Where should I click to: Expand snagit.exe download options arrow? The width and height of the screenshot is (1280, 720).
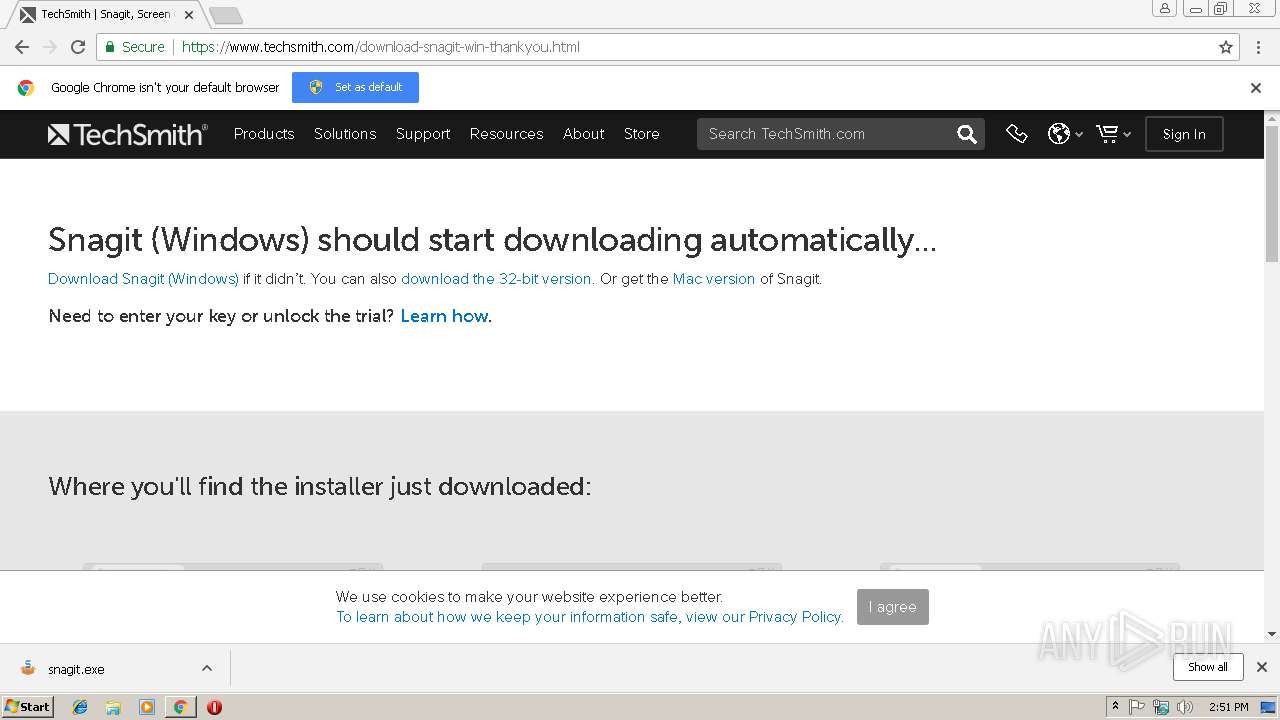click(207, 668)
